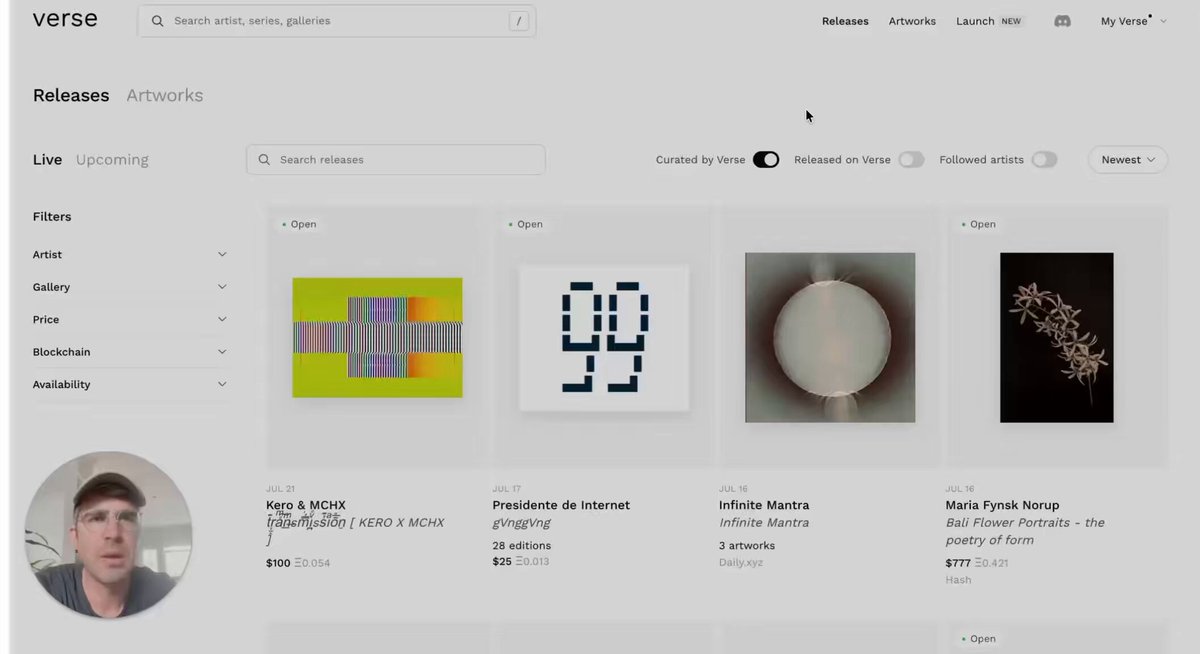Click the Hash gallery label
The image size is (1200, 654).
[x=958, y=580]
